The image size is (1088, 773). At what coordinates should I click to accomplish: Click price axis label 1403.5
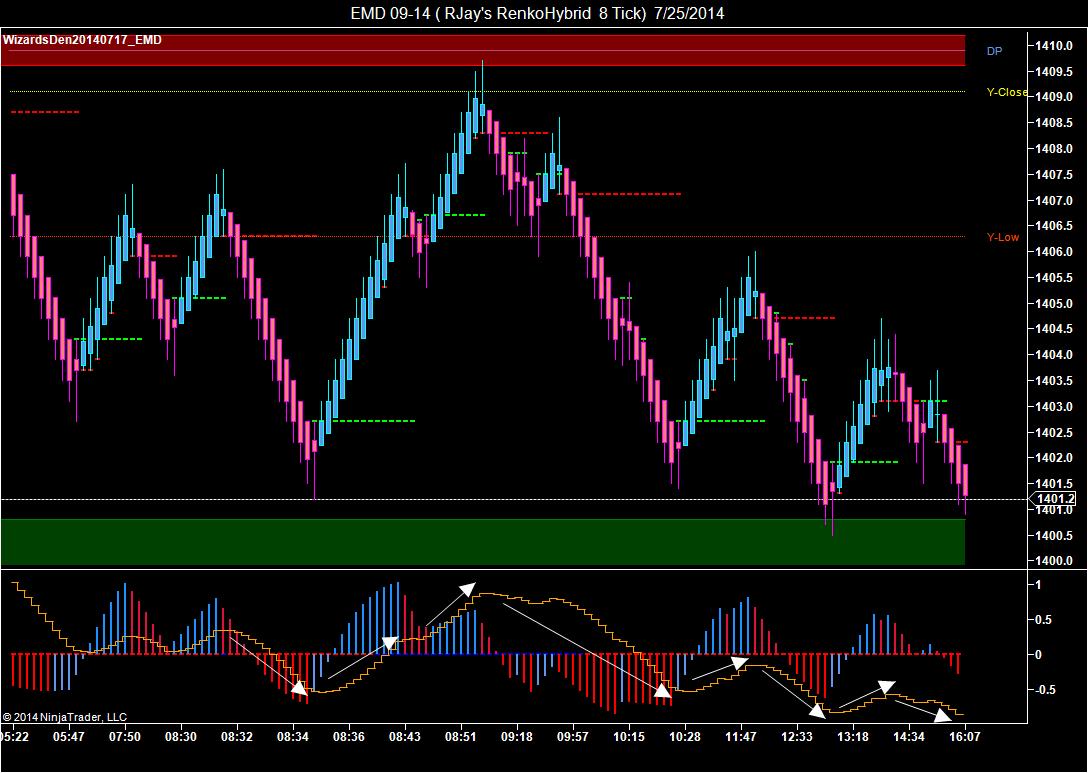point(1053,380)
